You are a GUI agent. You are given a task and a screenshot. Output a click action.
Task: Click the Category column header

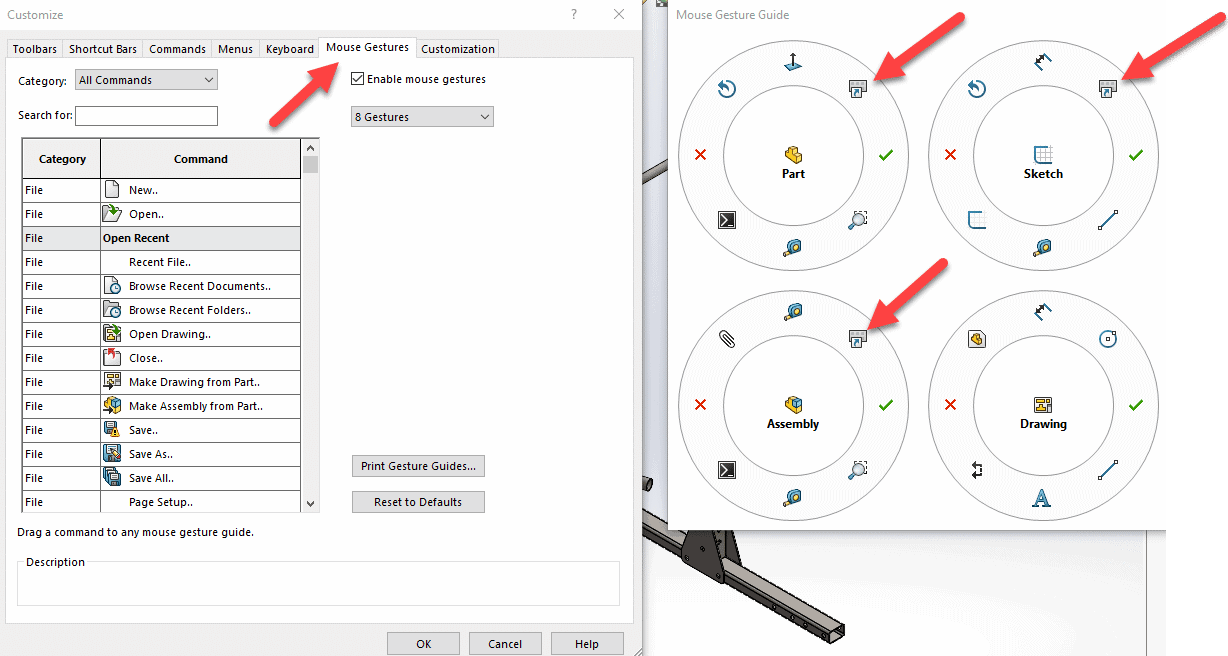62,159
